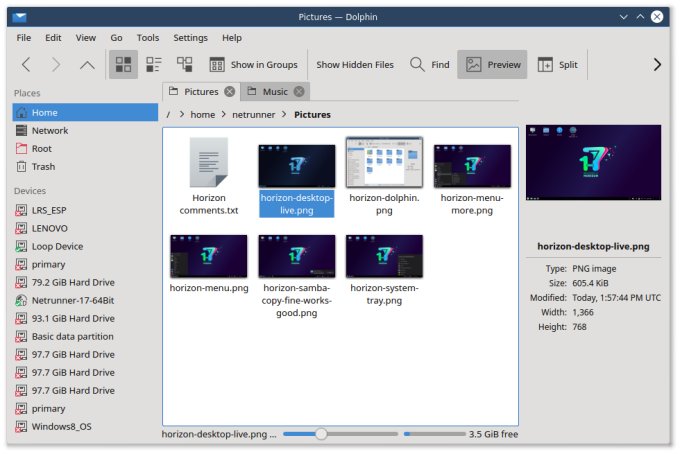Adjust the icon zoom slider

tap(321, 434)
